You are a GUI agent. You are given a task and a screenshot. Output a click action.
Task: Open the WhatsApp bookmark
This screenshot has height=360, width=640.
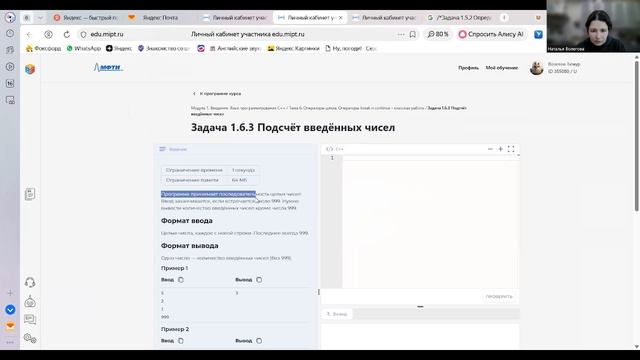pyautogui.click(x=84, y=48)
